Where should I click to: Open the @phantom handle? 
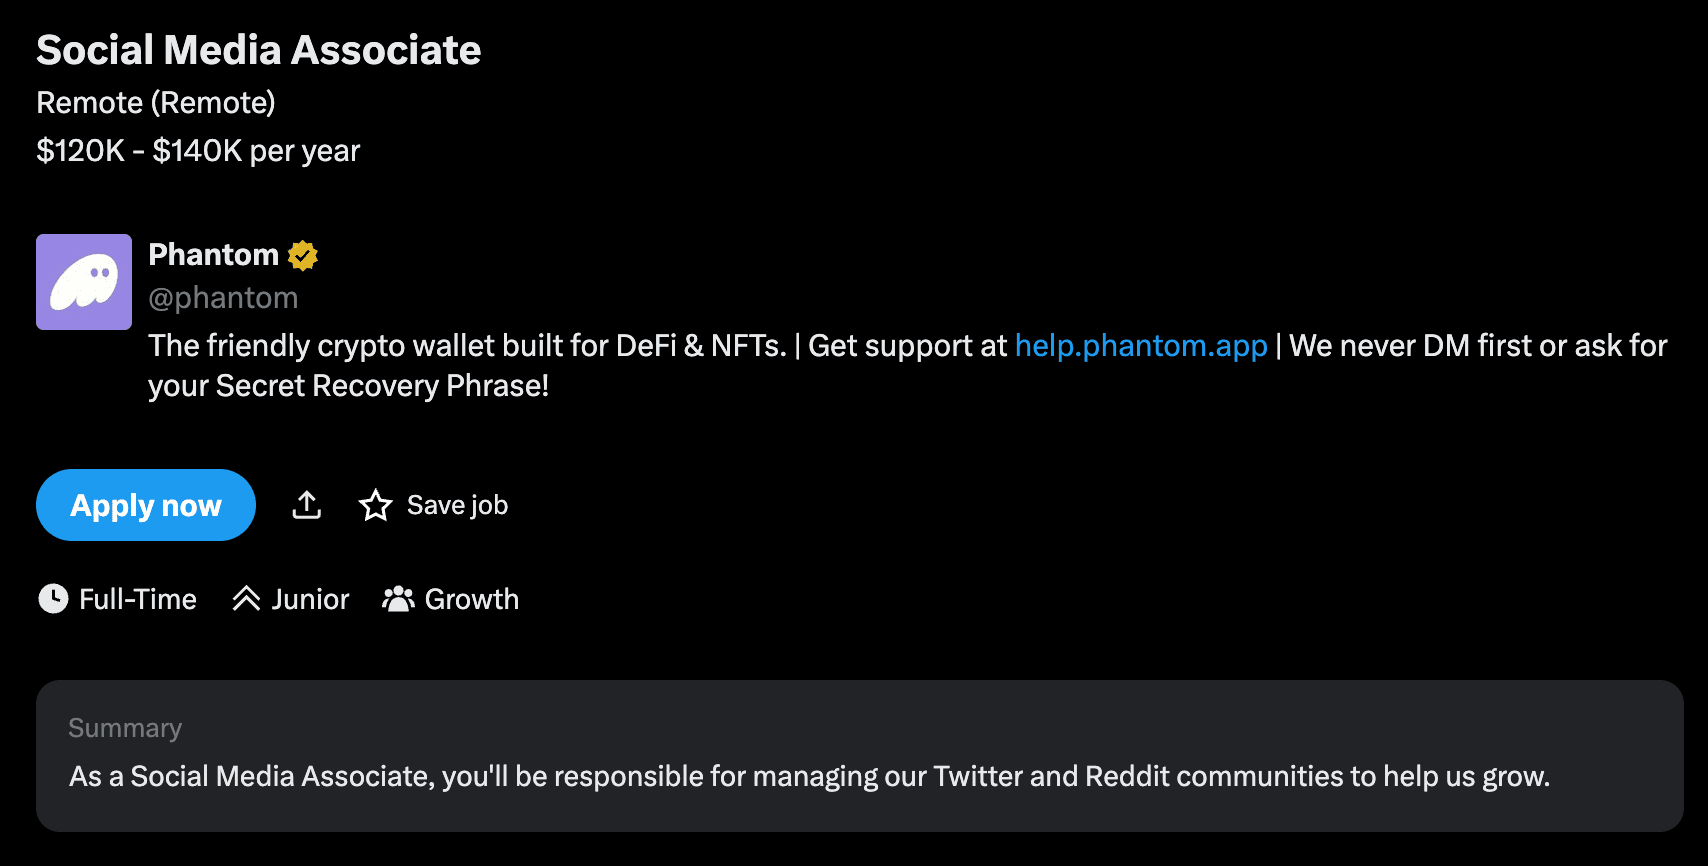coord(223,298)
